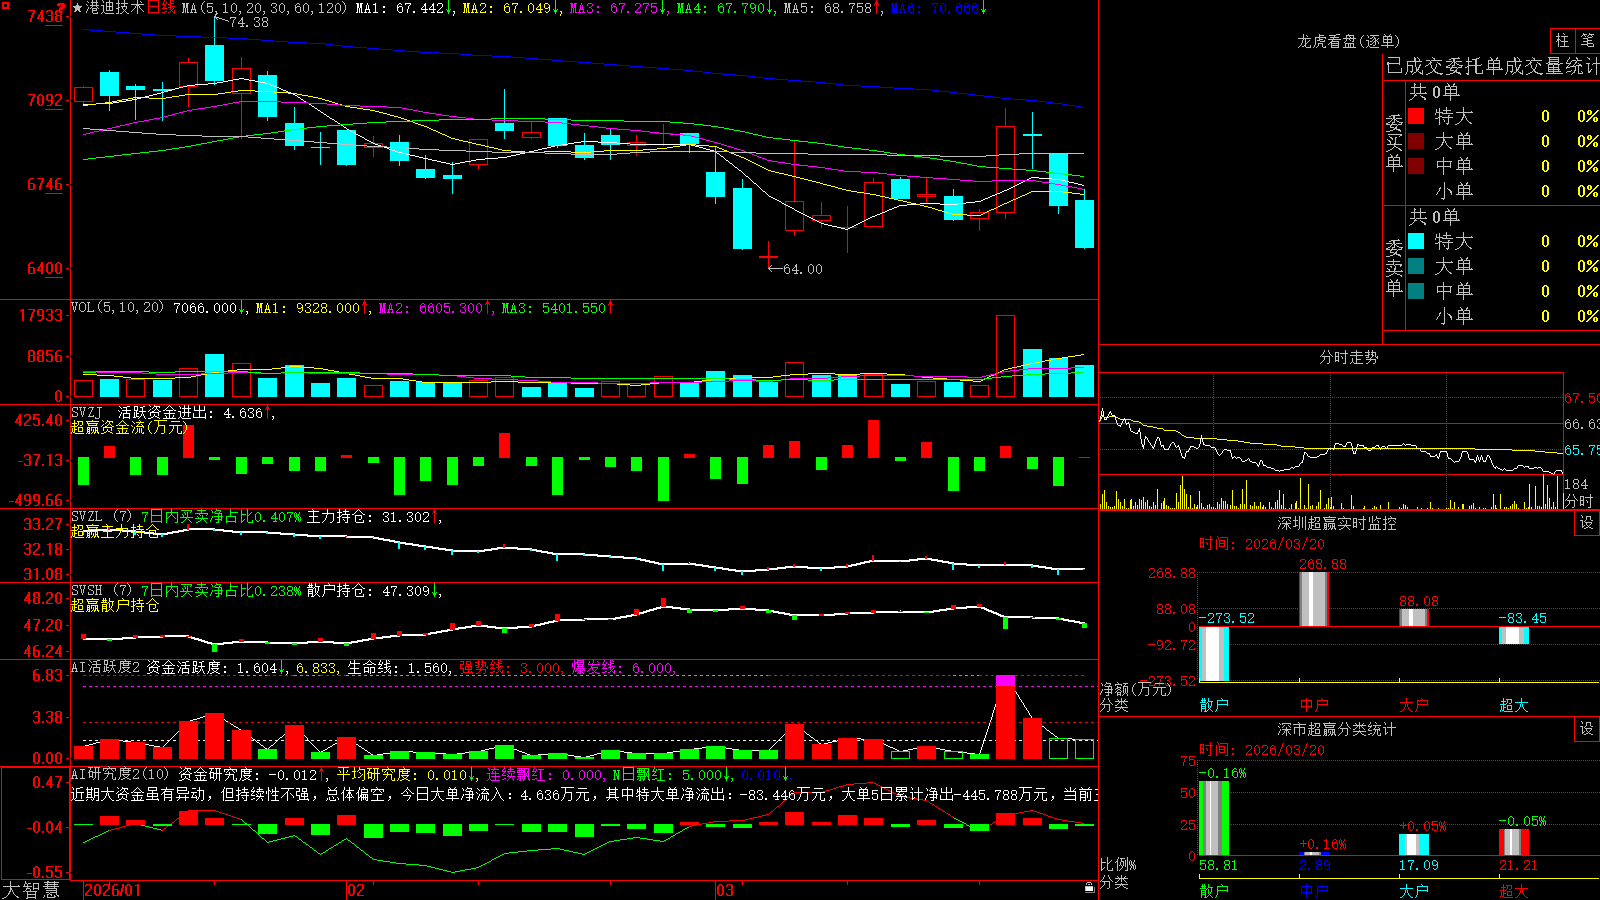
Task: Click the 7092 price axis label
Action: 43,100
